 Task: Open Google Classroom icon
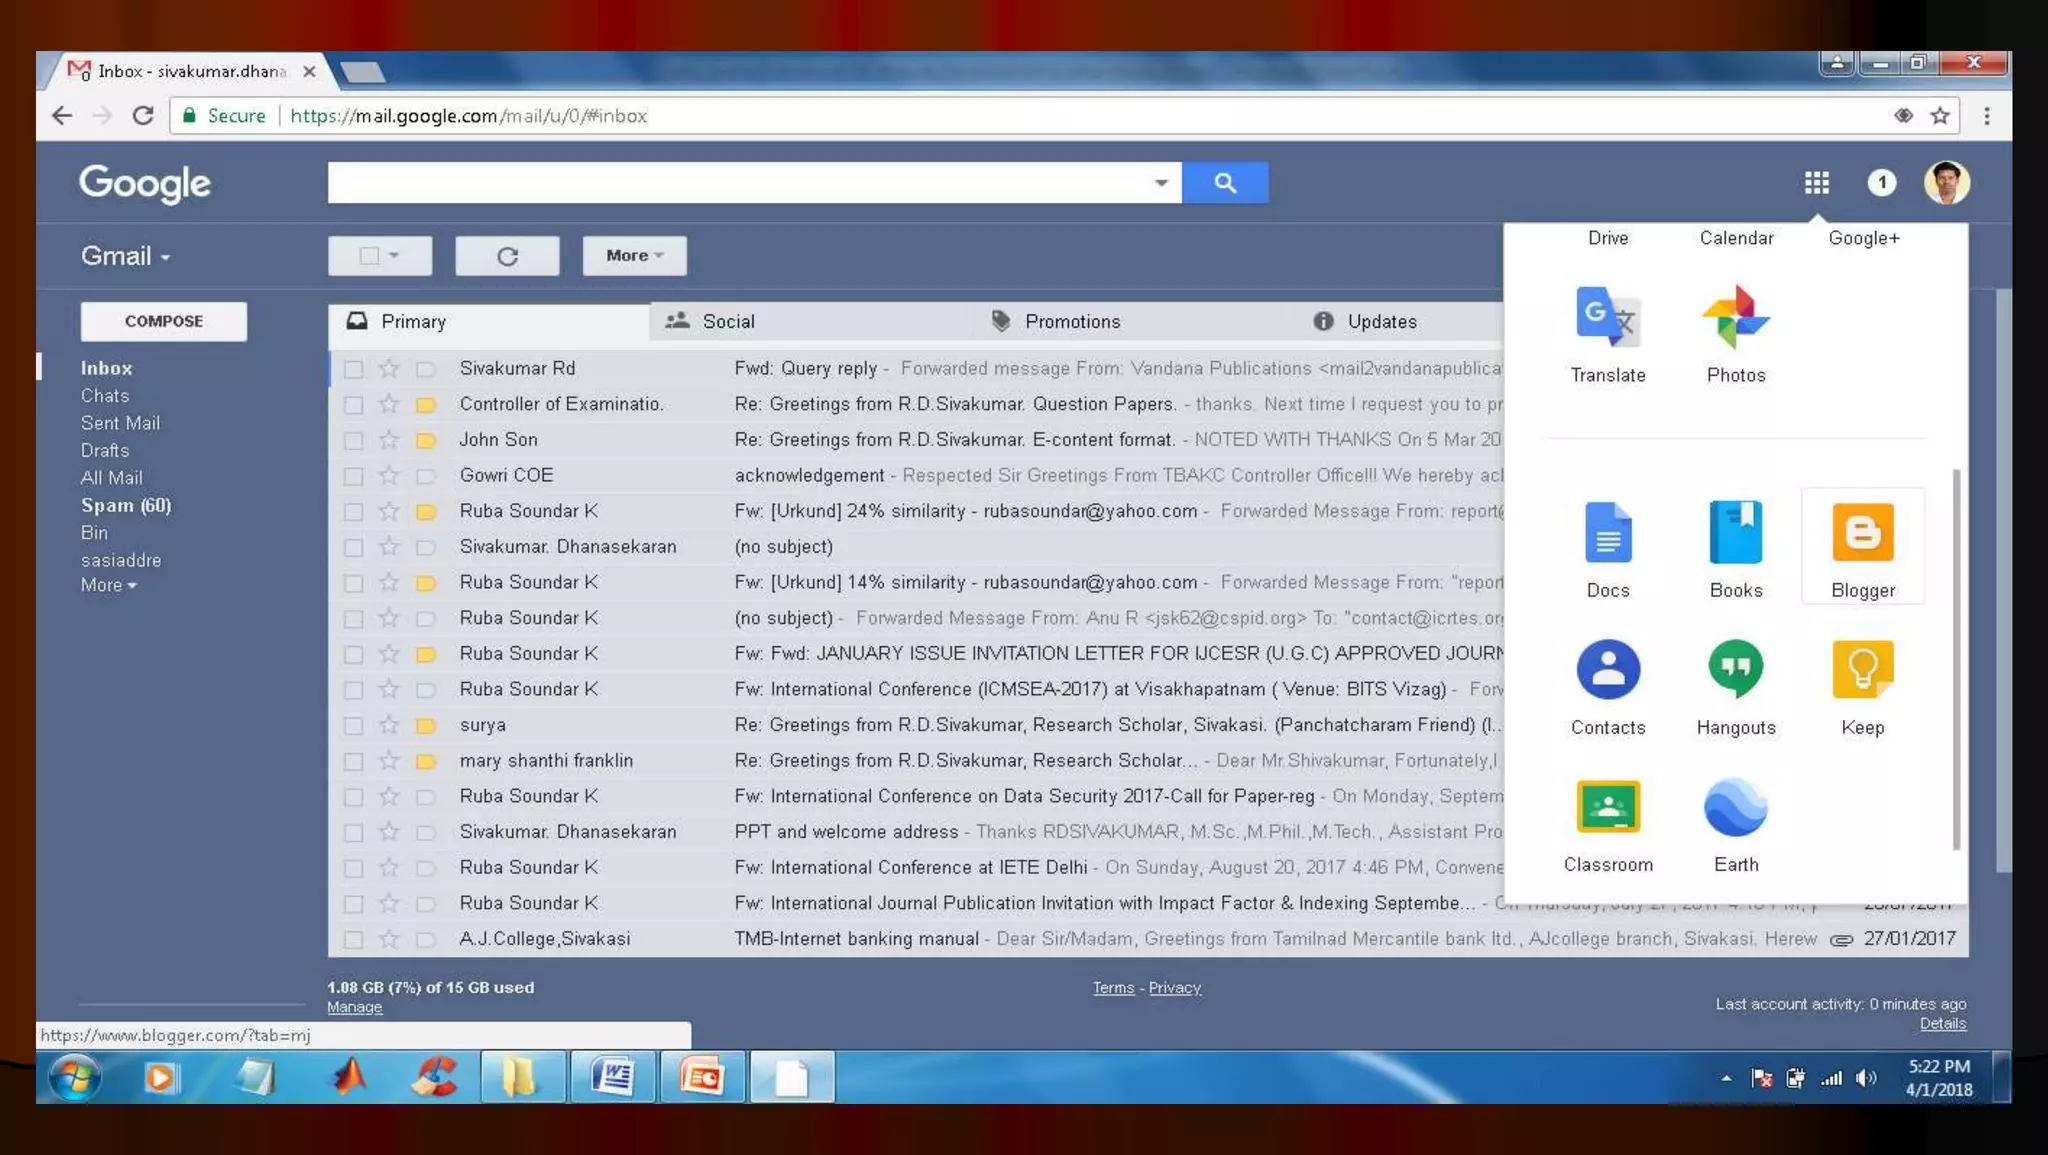[1607, 807]
